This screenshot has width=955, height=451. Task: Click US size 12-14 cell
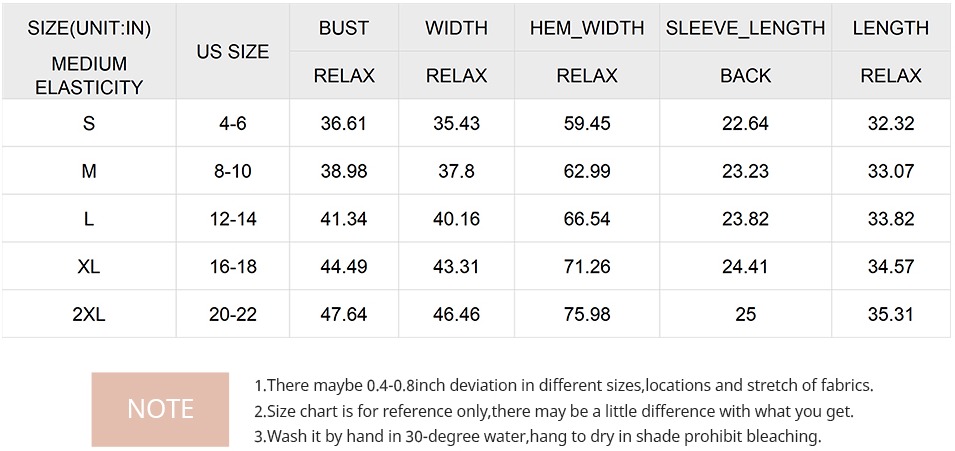[233, 219]
